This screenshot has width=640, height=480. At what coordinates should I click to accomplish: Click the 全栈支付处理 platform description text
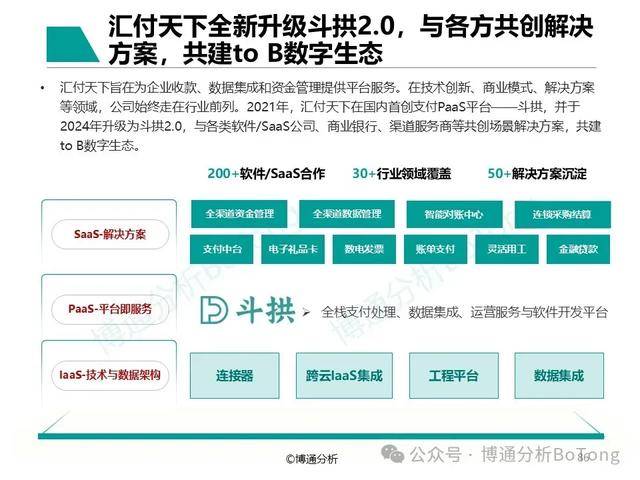tap(464, 312)
